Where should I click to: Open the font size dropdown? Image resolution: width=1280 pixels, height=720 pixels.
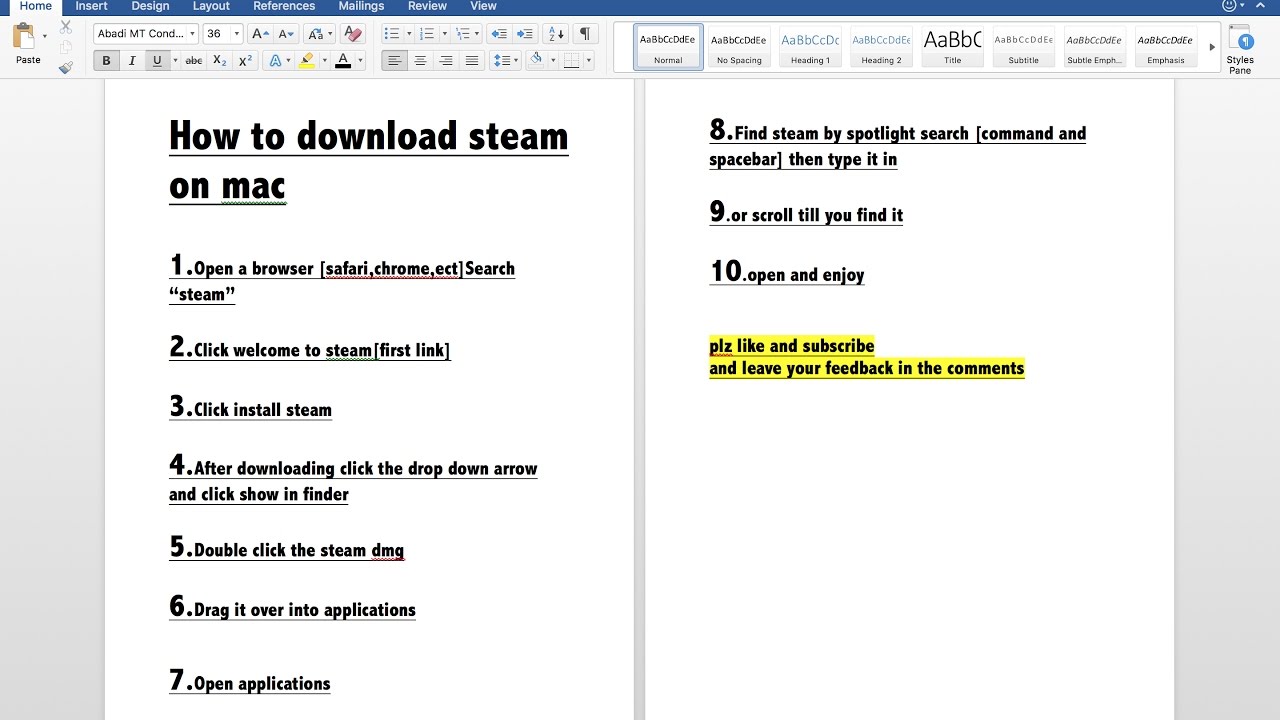point(237,34)
